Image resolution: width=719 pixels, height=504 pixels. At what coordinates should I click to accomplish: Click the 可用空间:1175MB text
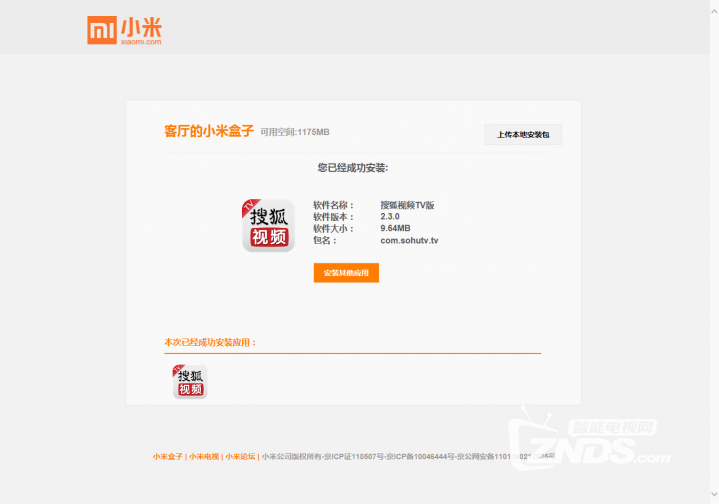point(295,132)
